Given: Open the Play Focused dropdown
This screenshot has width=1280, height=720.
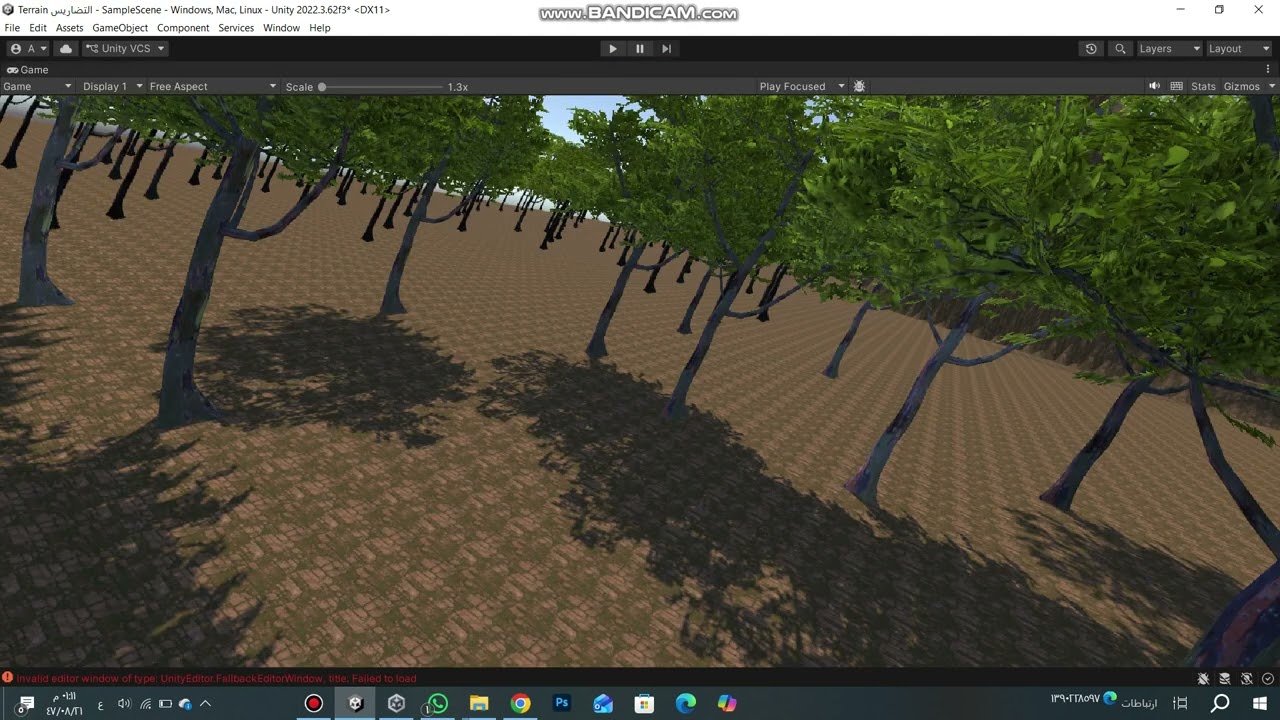Looking at the screenshot, I should (802, 86).
